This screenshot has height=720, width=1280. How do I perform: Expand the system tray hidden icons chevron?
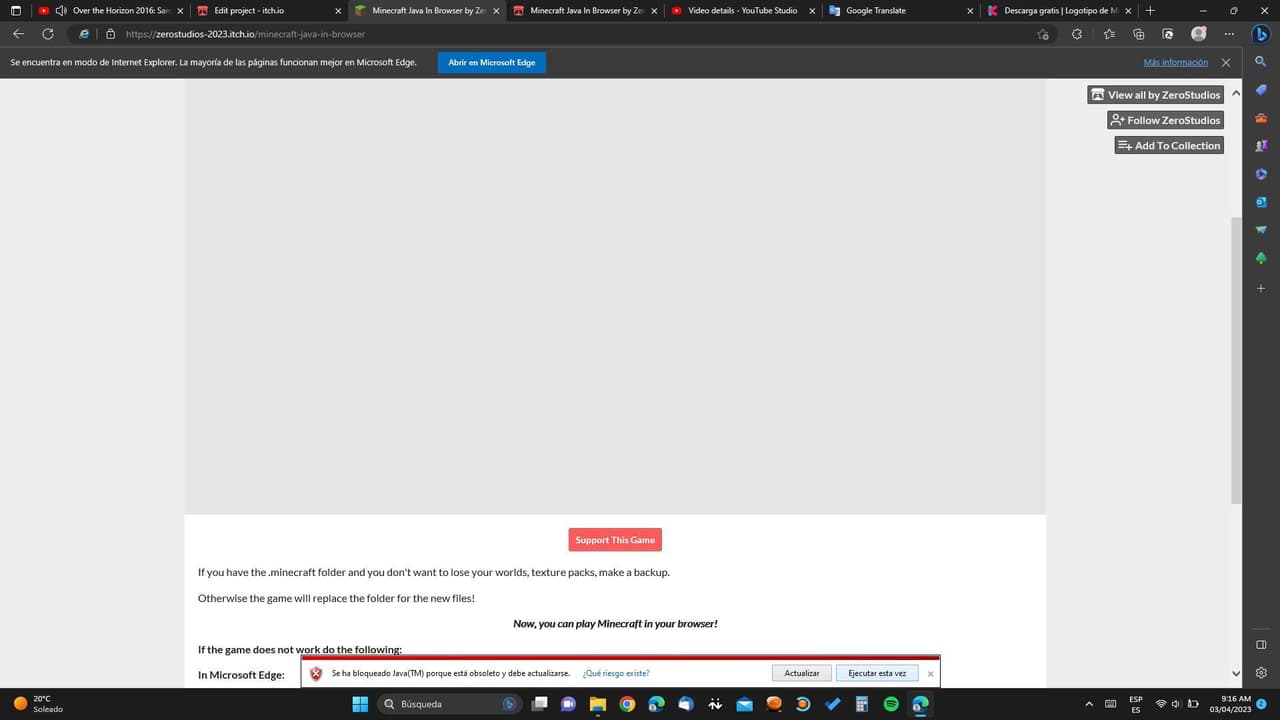(1088, 704)
